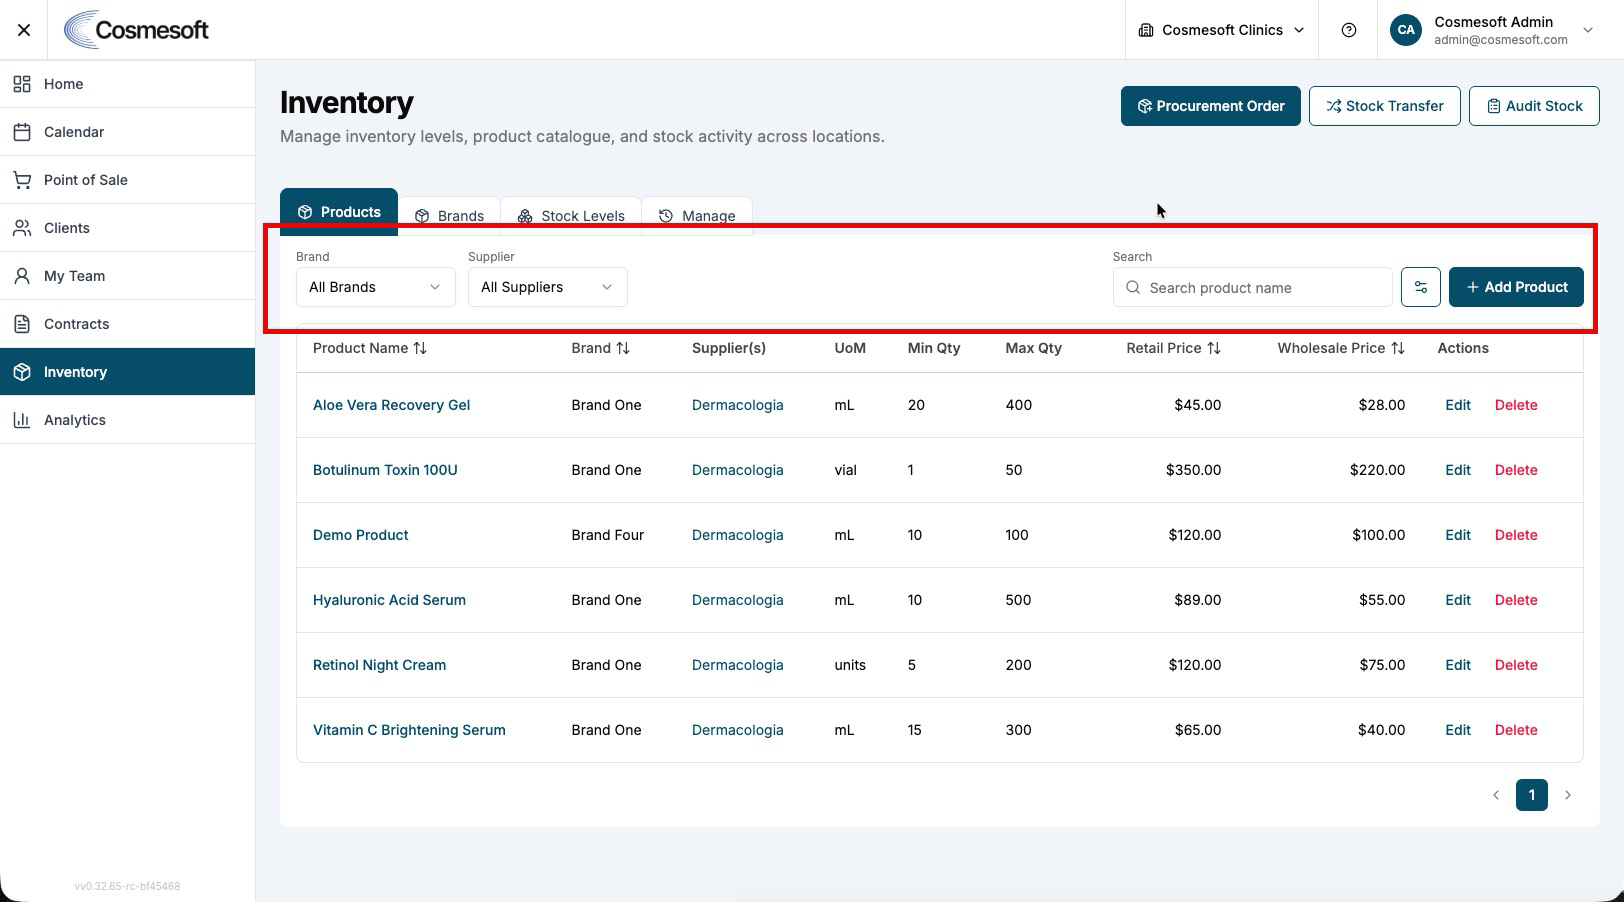Sort by Wholesale Price arrows icon

(x=1398, y=348)
